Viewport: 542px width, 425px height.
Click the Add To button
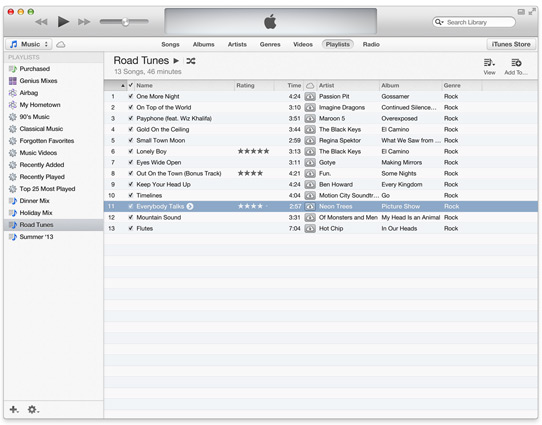pyautogui.click(x=516, y=67)
